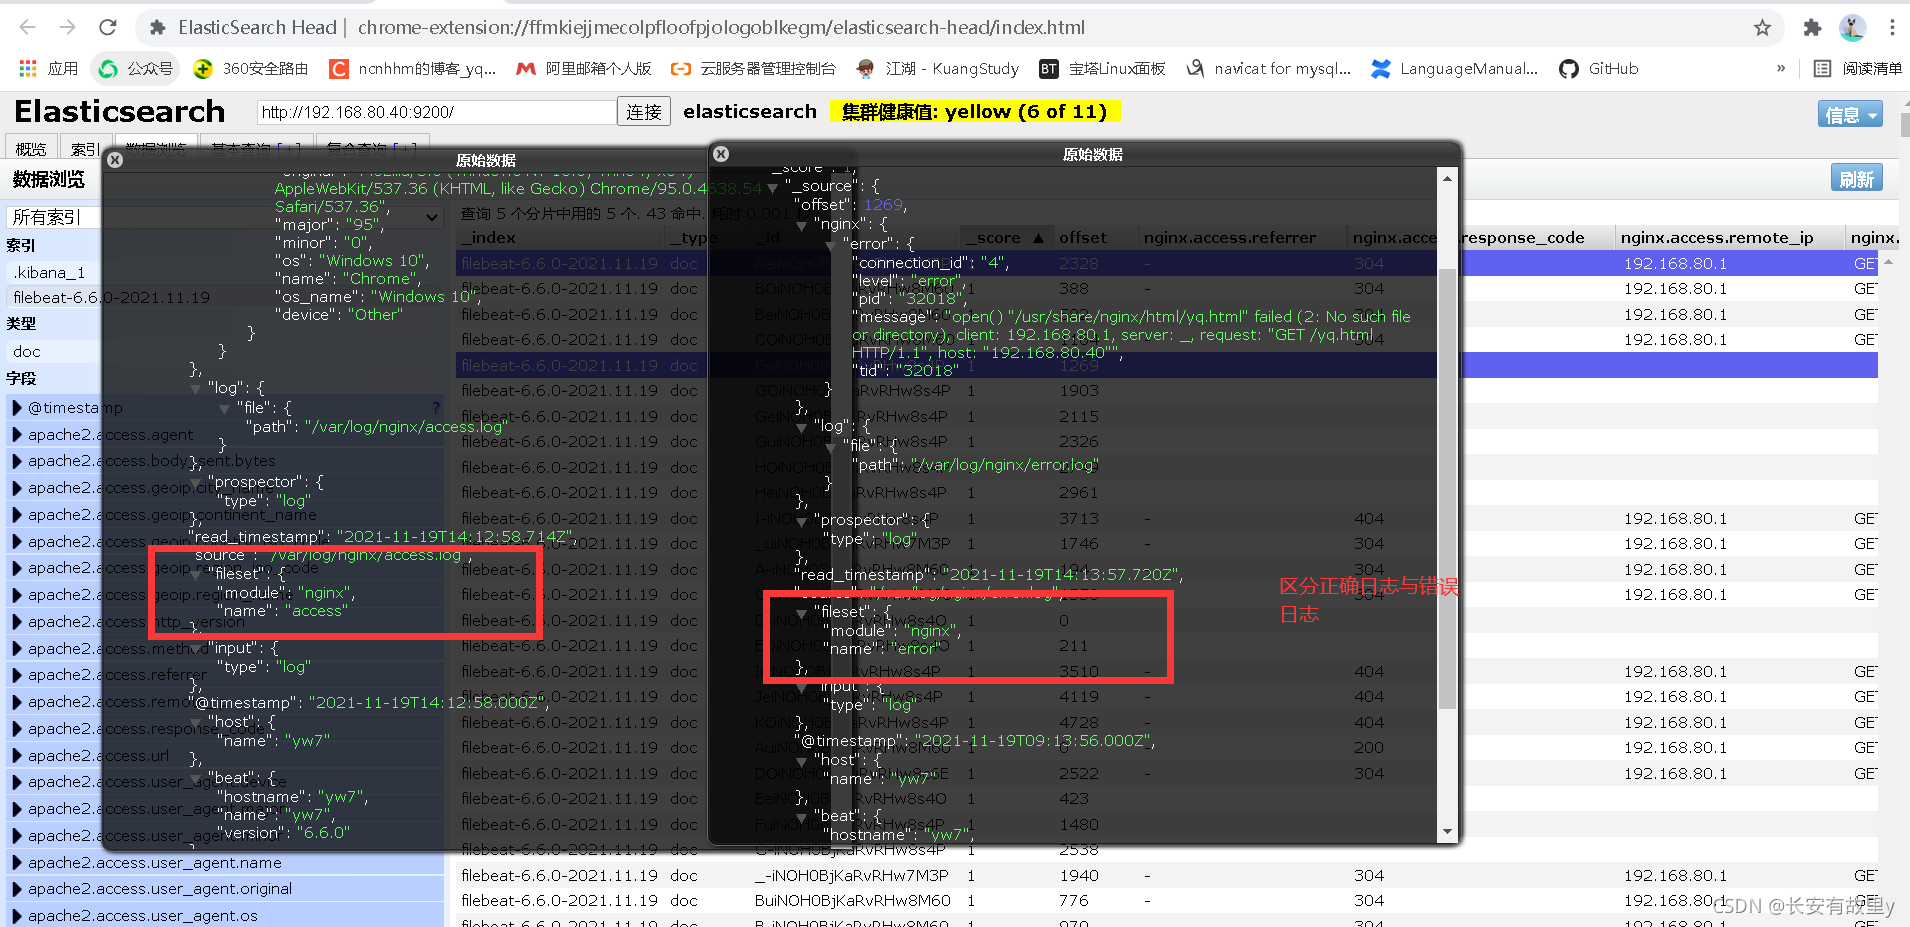Open the 云服务器管理控制台 bookmark

point(753,68)
